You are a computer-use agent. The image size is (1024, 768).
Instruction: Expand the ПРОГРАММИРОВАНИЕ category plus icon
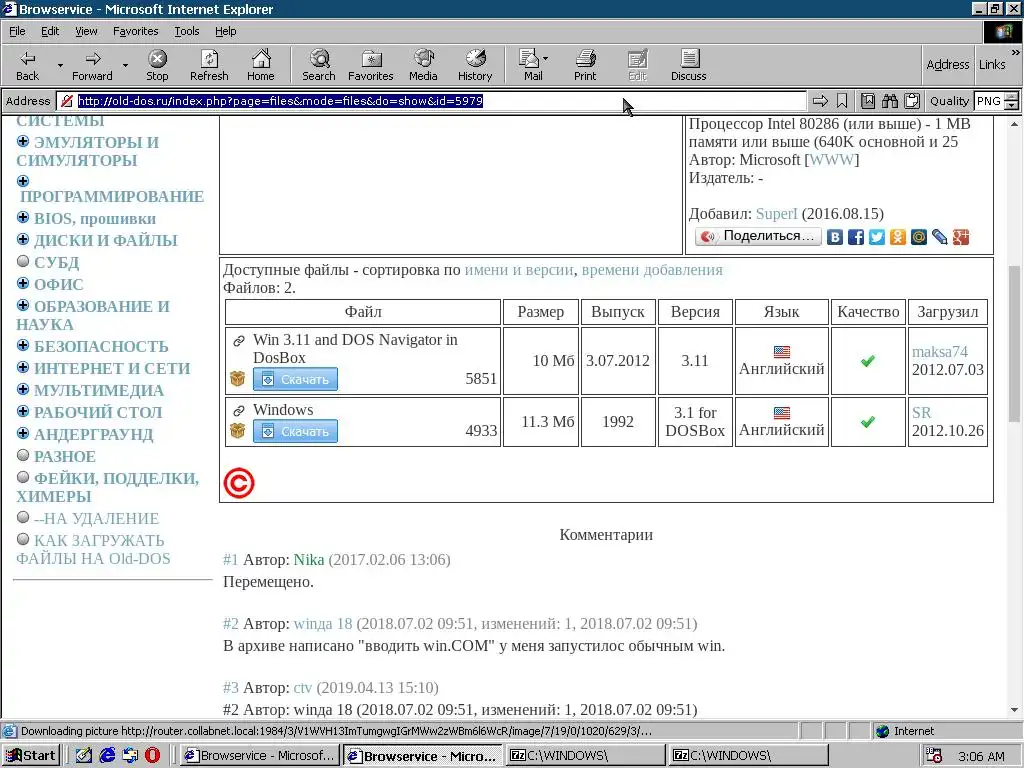(x=23, y=181)
